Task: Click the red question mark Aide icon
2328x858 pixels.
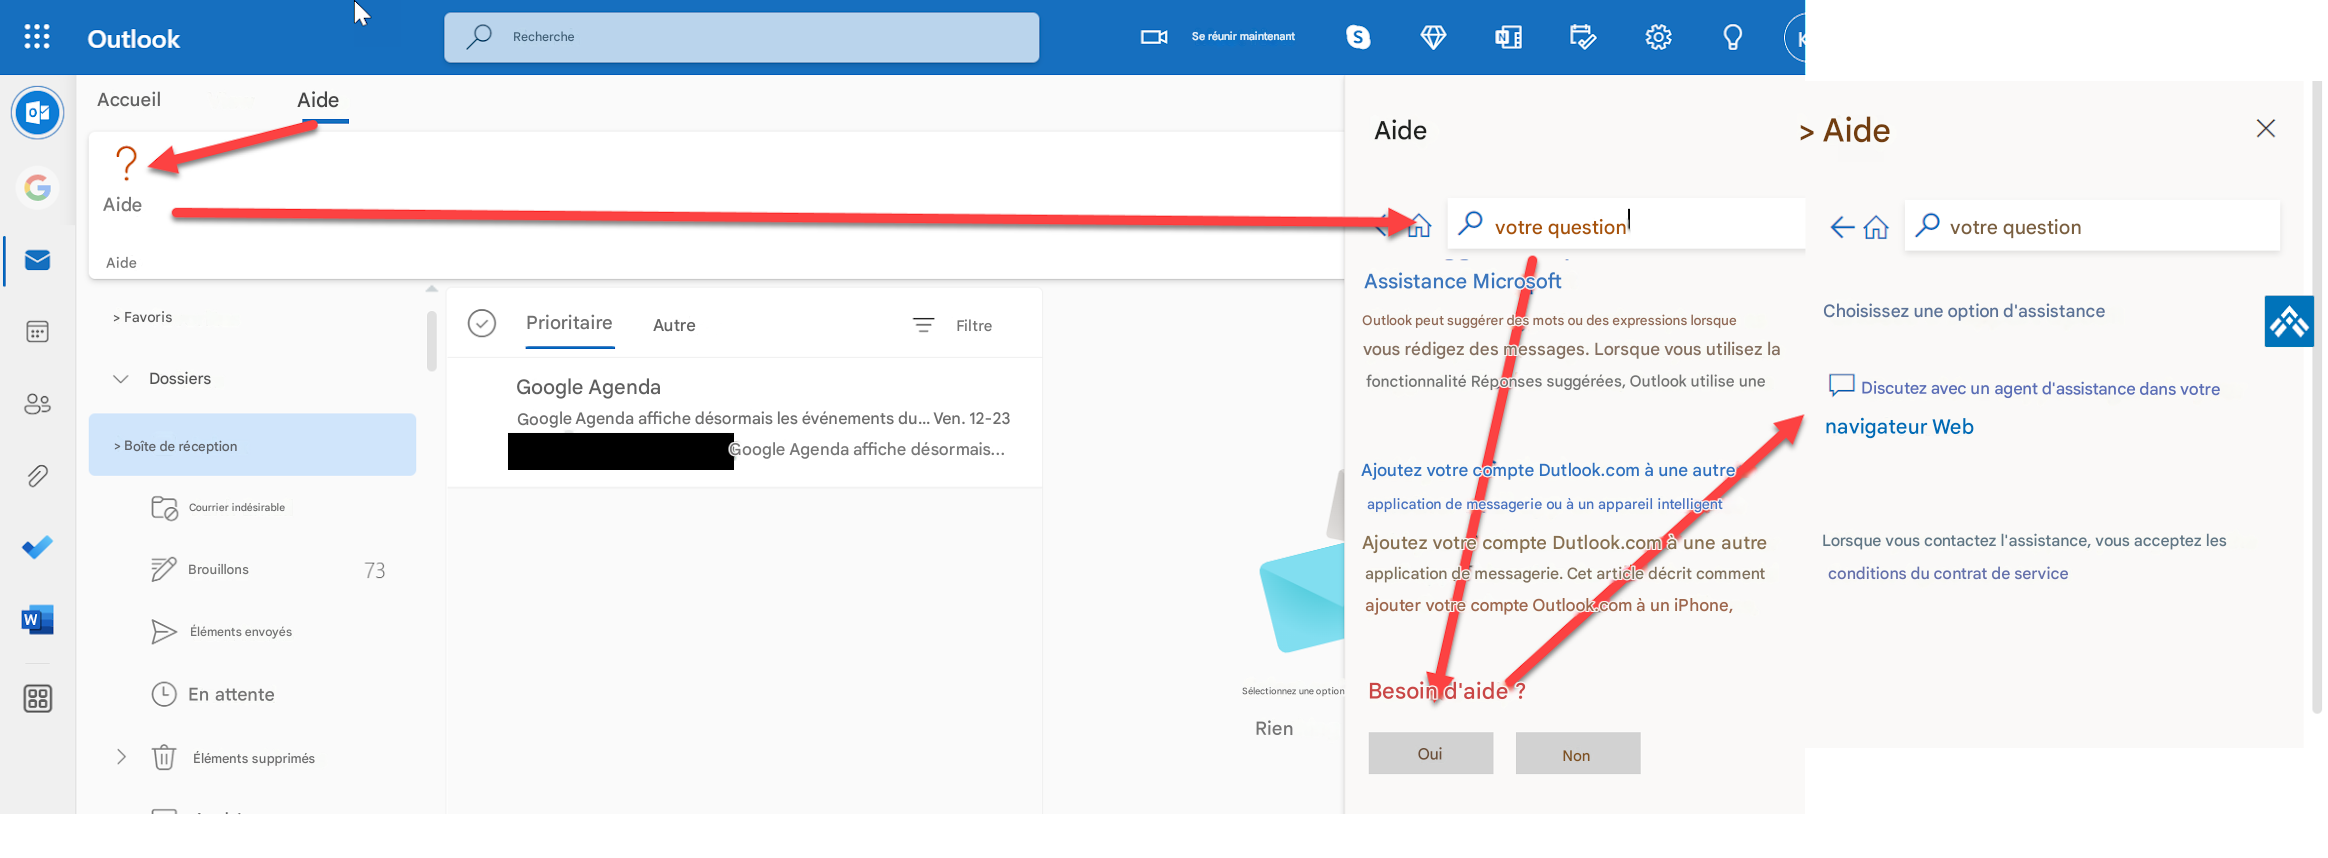Action: [x=126, y=162]
